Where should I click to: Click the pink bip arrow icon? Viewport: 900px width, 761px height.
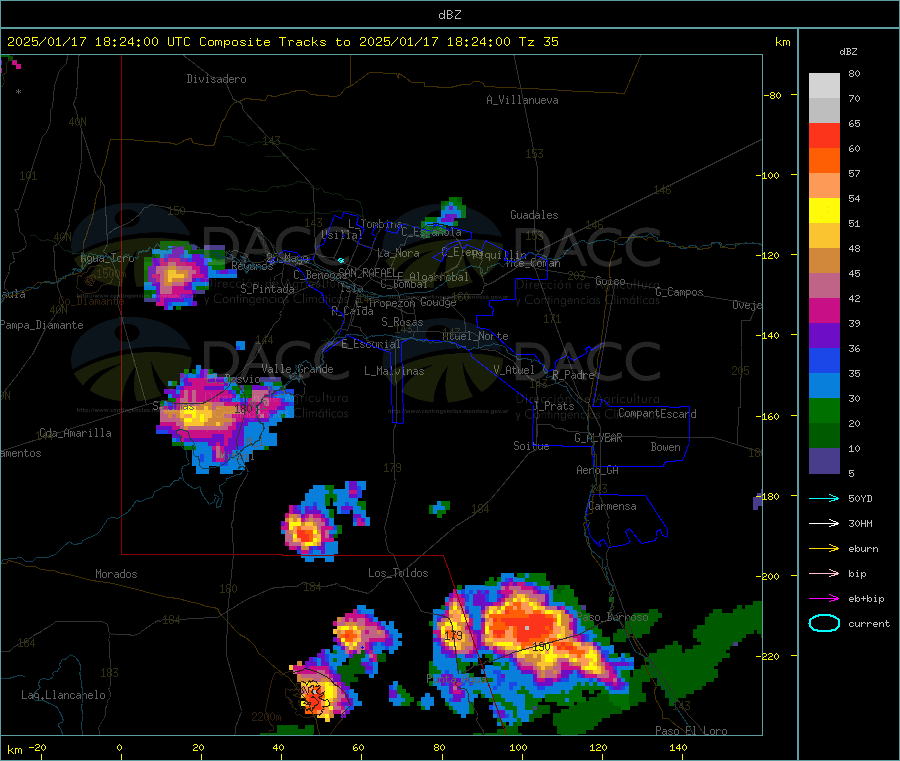[824, 573]
